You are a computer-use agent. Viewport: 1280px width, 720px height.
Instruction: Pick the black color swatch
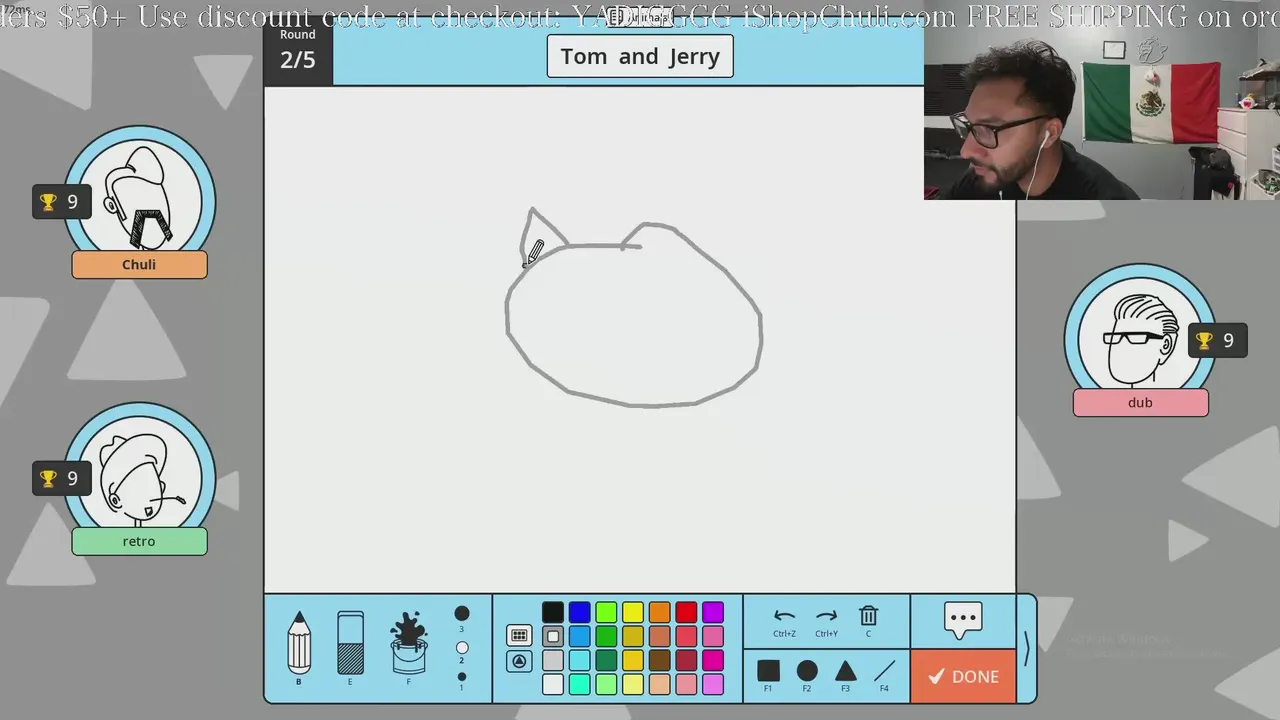(553, 612)
